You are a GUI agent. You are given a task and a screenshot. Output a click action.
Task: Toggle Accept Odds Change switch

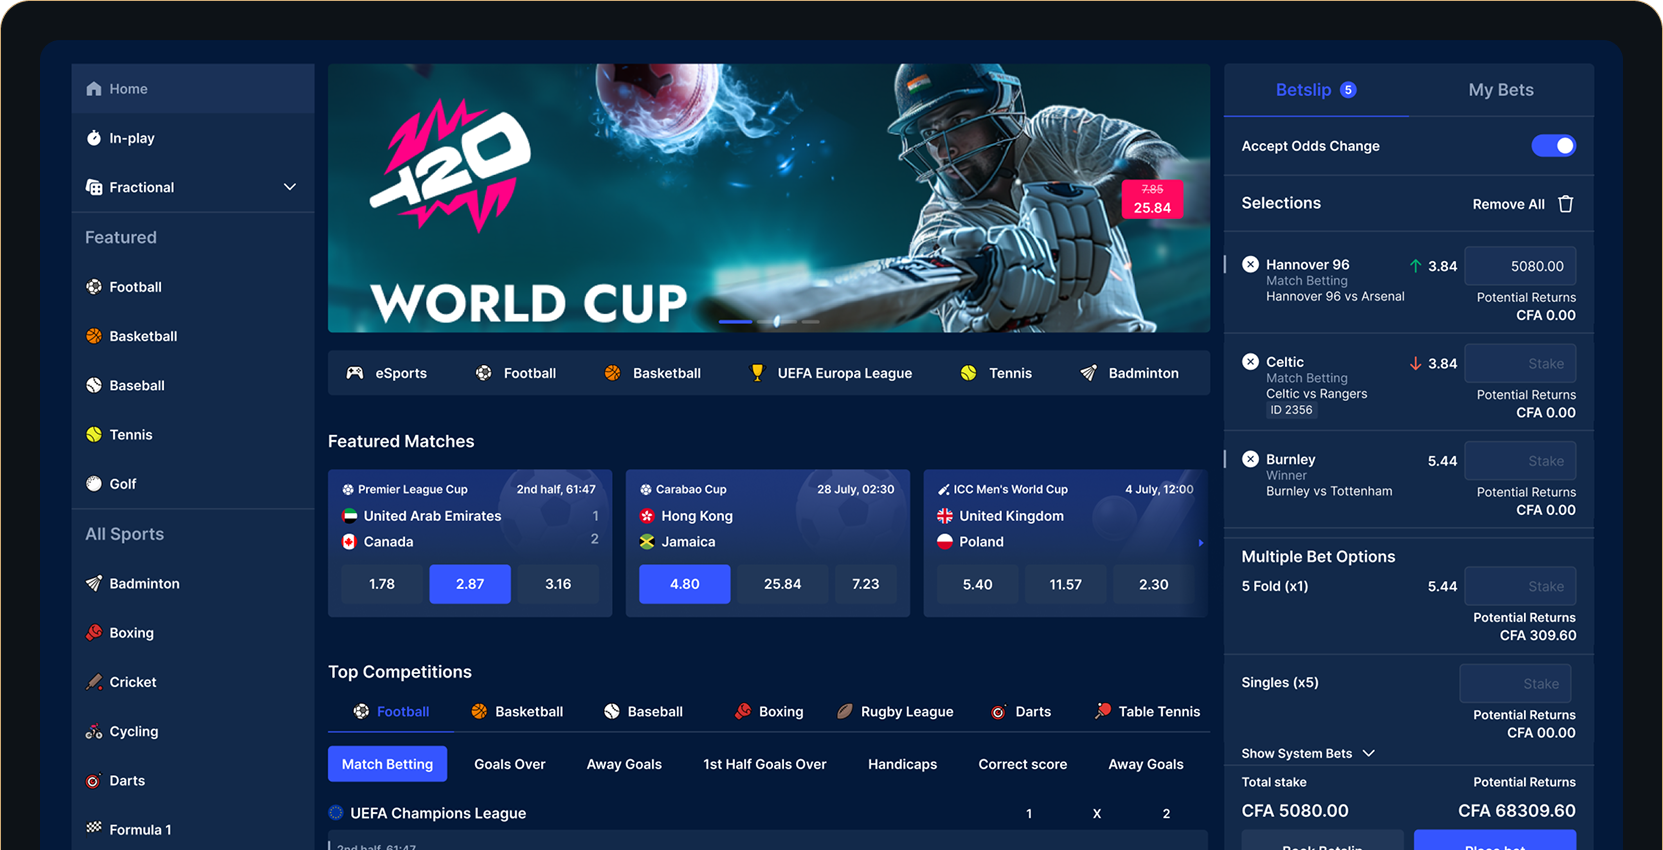1553,146
